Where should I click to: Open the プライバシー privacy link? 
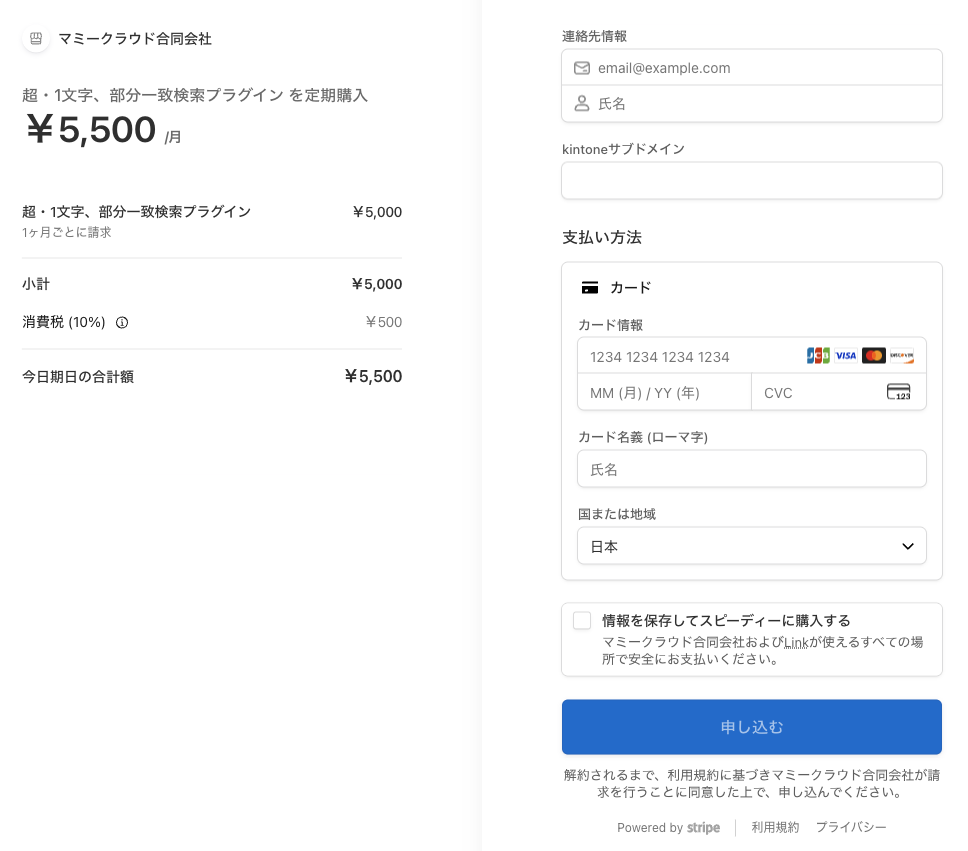851,827
